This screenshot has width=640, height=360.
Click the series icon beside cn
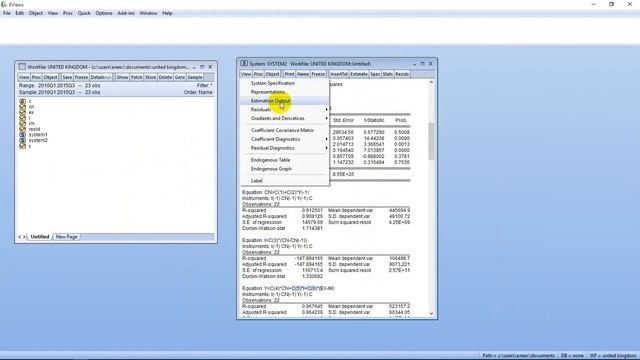(22, 107)
